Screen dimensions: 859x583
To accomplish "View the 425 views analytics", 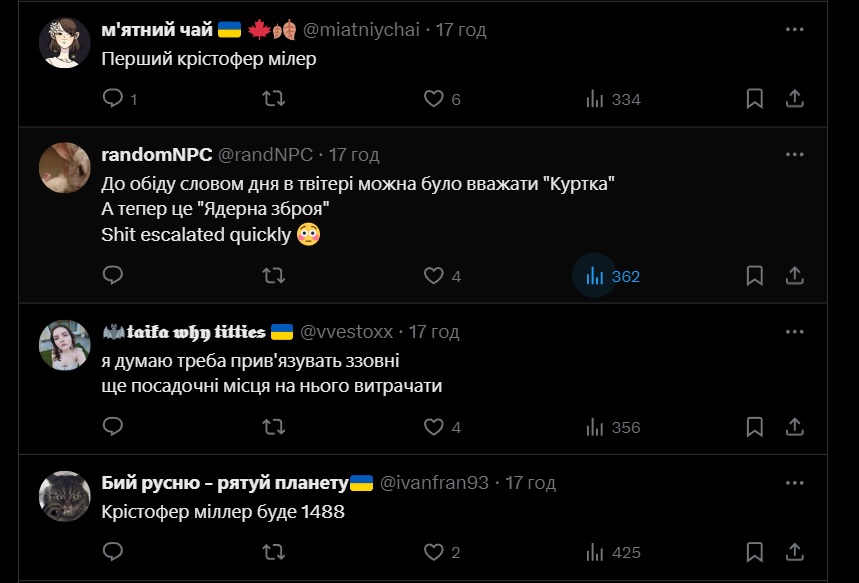I will pos(613,552).
